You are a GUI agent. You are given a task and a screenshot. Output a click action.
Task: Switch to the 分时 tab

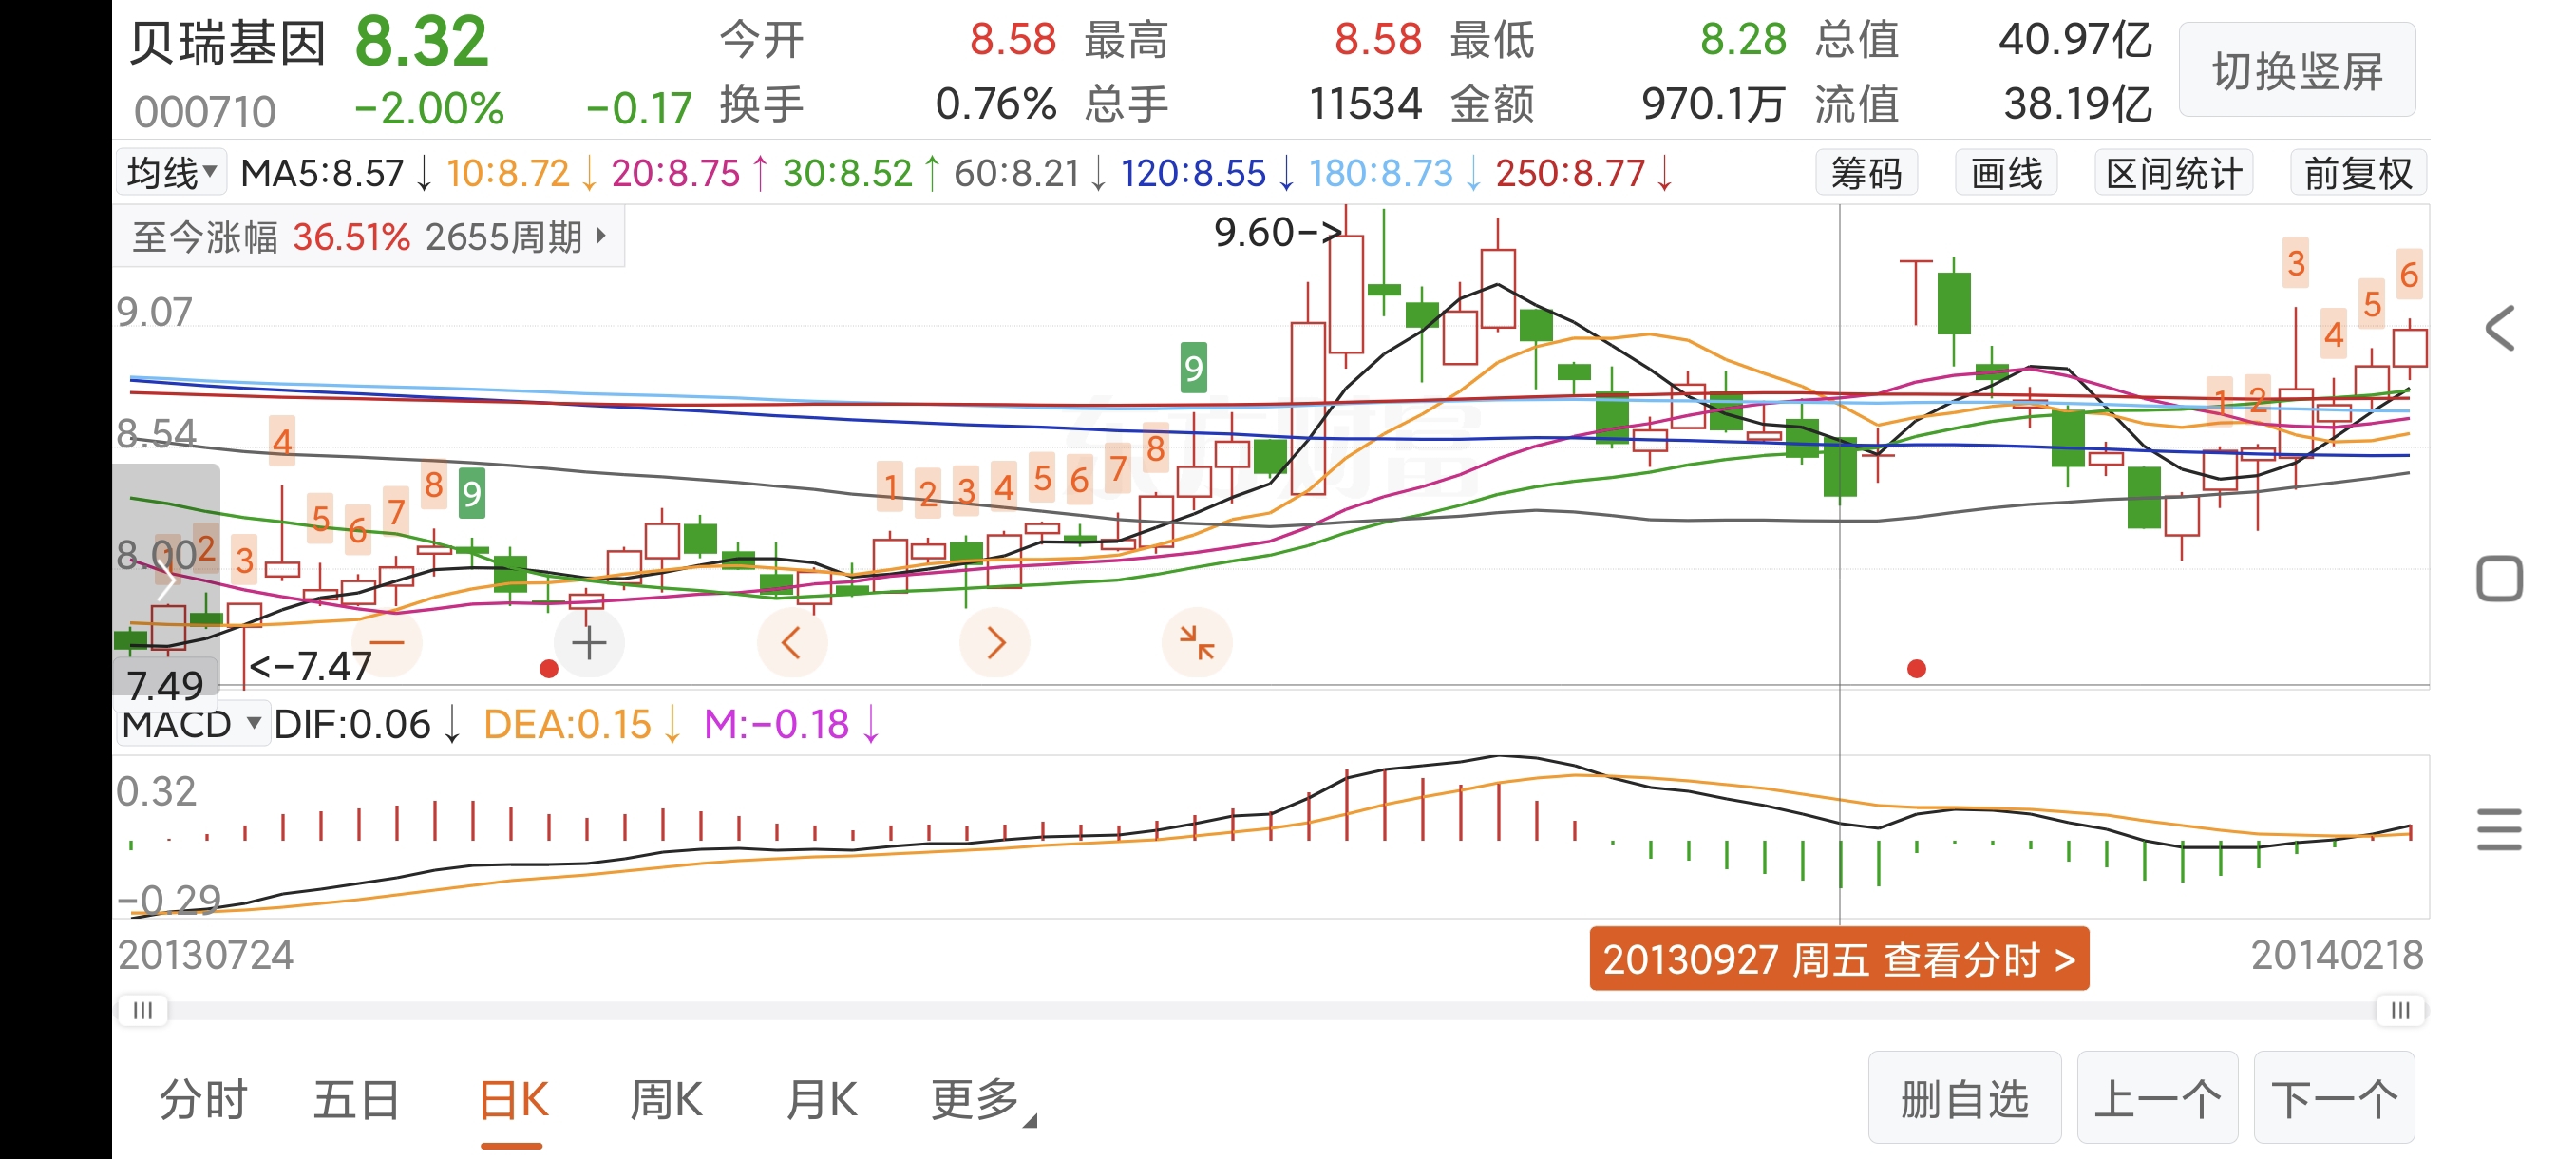coord(203,1100)
